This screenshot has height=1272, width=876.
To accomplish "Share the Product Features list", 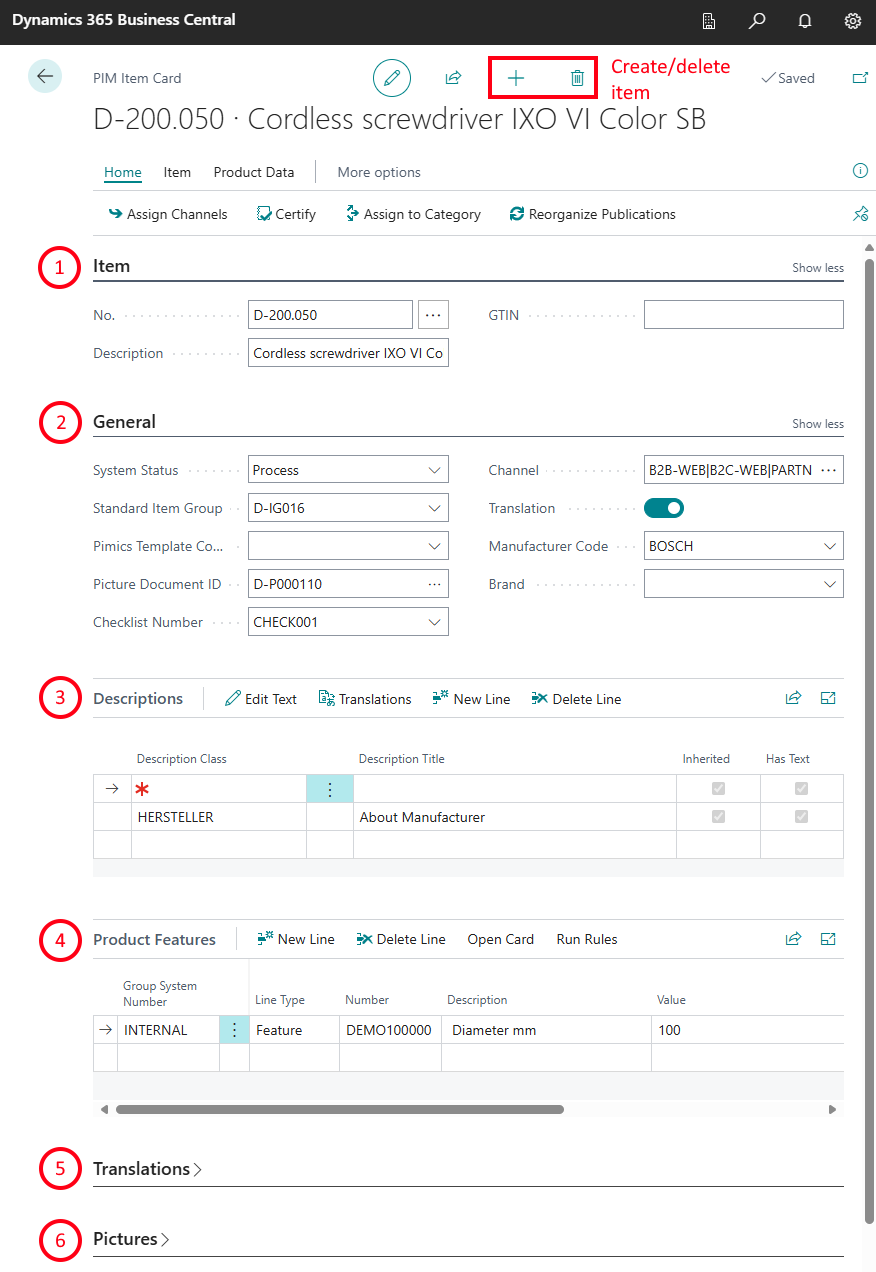I will [793, 938].
